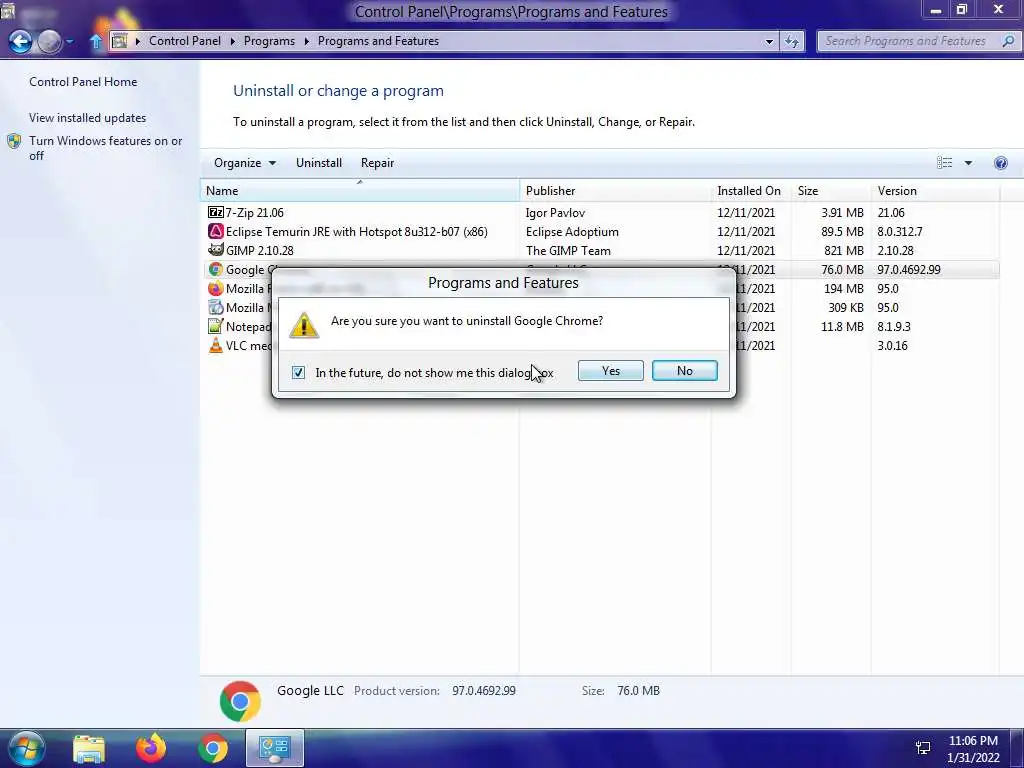Click Control Panel icon in address bar
Screen dimensions: 1024x768
coord(120,41)
